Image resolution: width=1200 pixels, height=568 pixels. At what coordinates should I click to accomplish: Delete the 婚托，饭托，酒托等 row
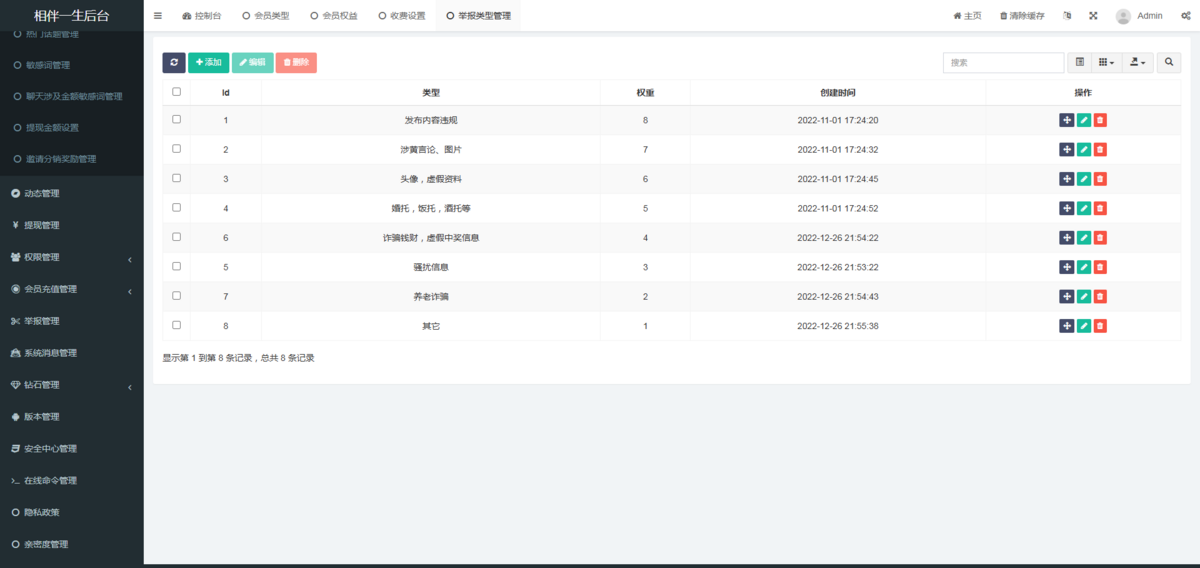coord(1100,208)
